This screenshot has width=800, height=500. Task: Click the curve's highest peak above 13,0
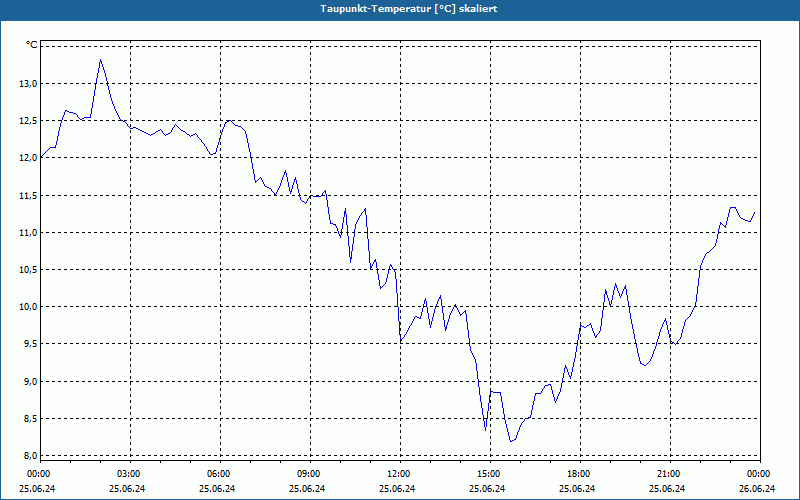[x=101, y=60]
